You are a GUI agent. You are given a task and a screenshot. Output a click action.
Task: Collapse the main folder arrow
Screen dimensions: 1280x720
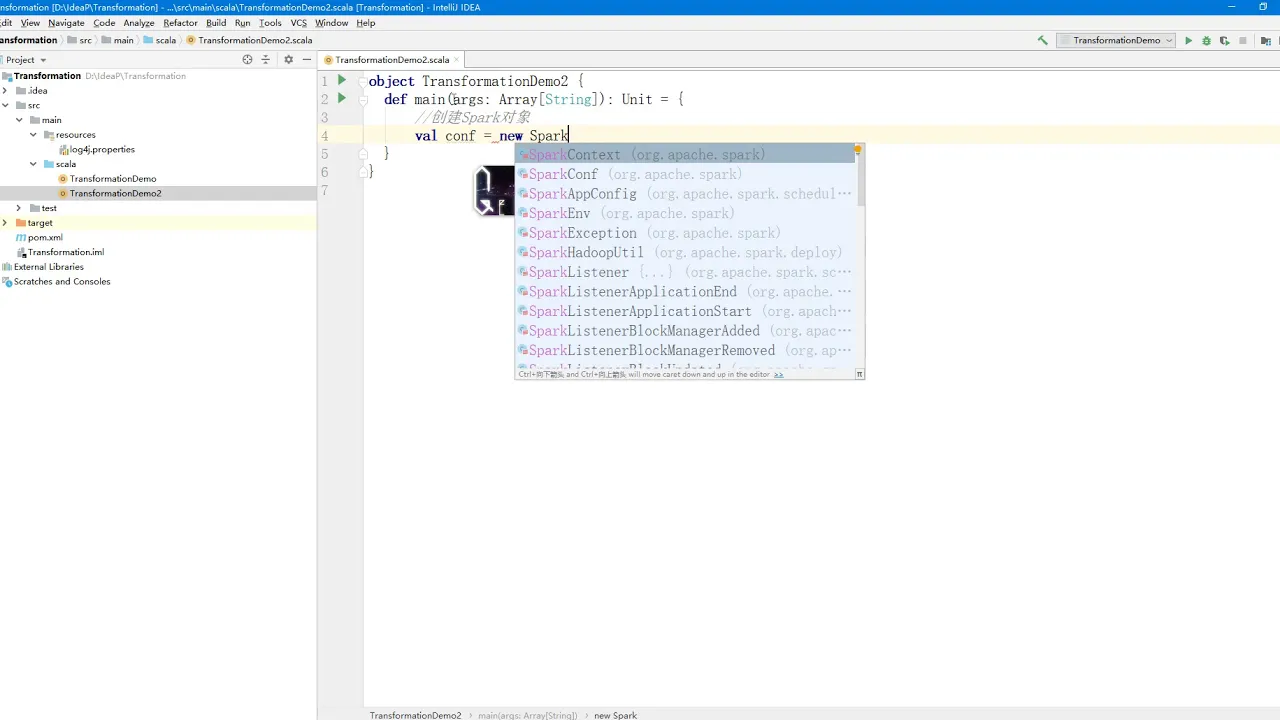[19, 120]
